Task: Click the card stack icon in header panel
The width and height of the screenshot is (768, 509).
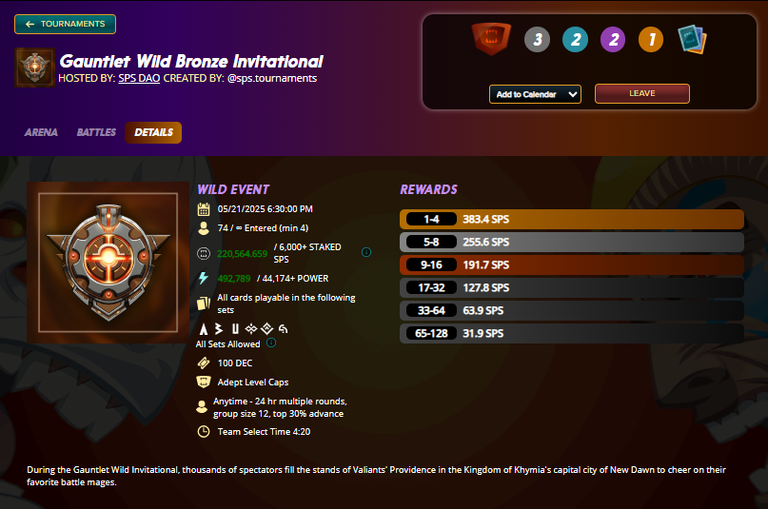Action: (x=692, y=39)
